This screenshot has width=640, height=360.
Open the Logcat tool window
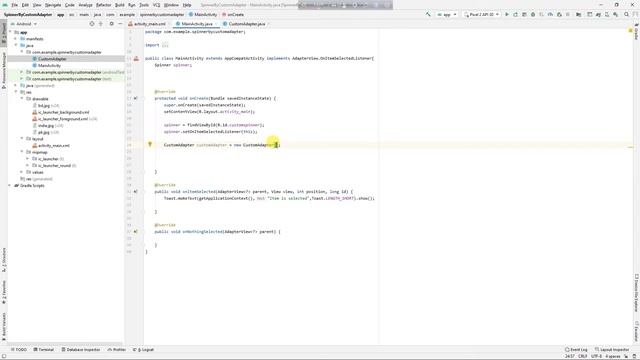click(x=144, y=350)
